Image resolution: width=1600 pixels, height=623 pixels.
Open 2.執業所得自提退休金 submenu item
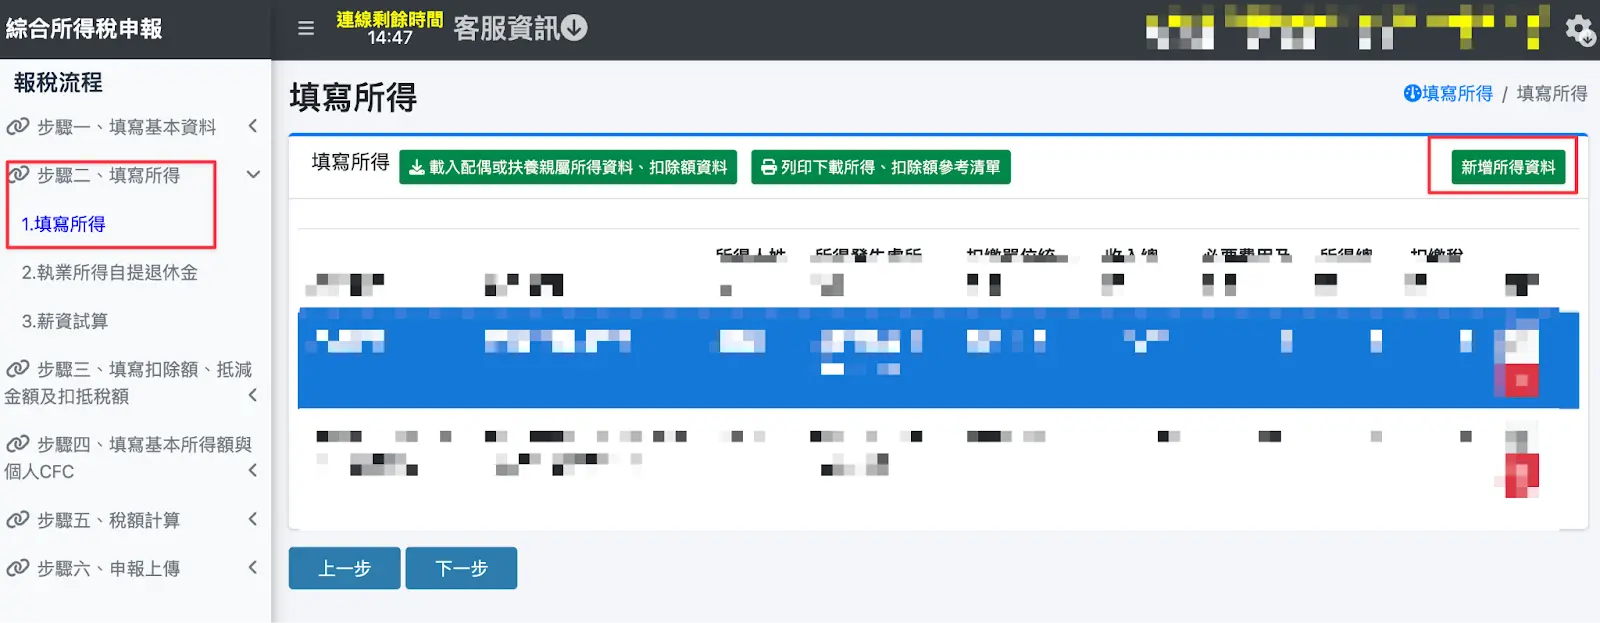110,272
